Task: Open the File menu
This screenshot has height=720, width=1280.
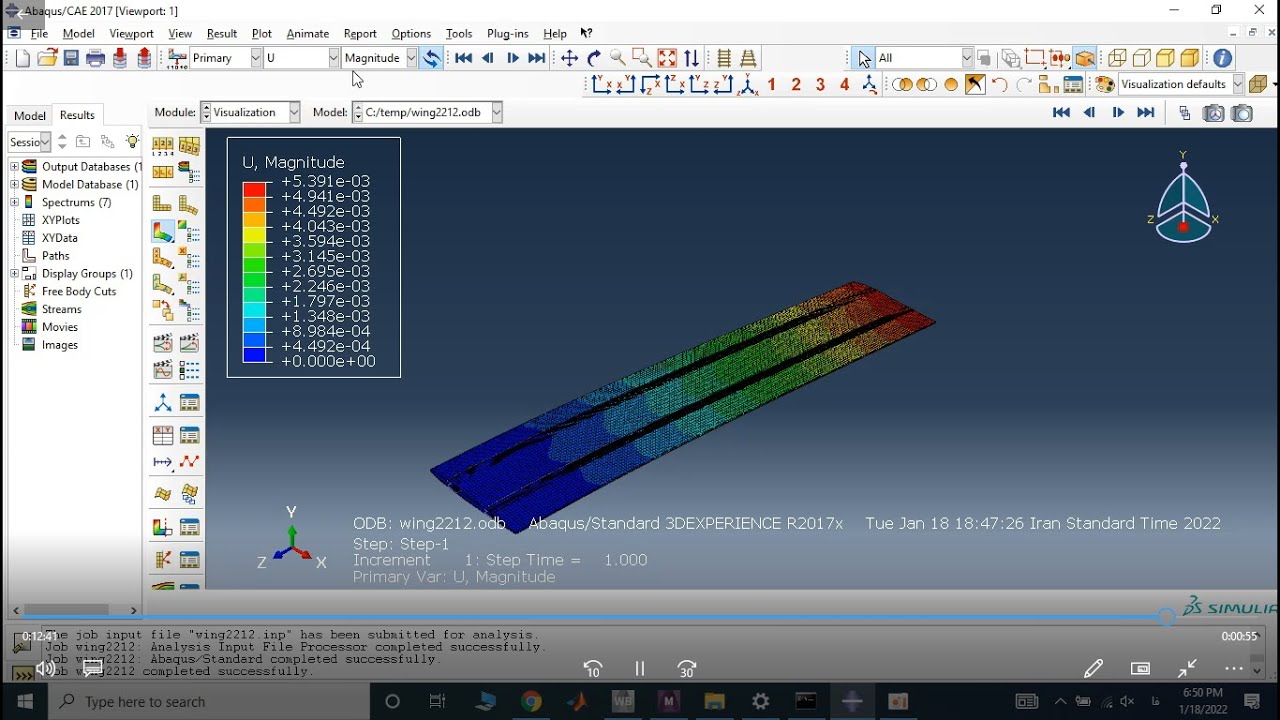Action: 39,34
